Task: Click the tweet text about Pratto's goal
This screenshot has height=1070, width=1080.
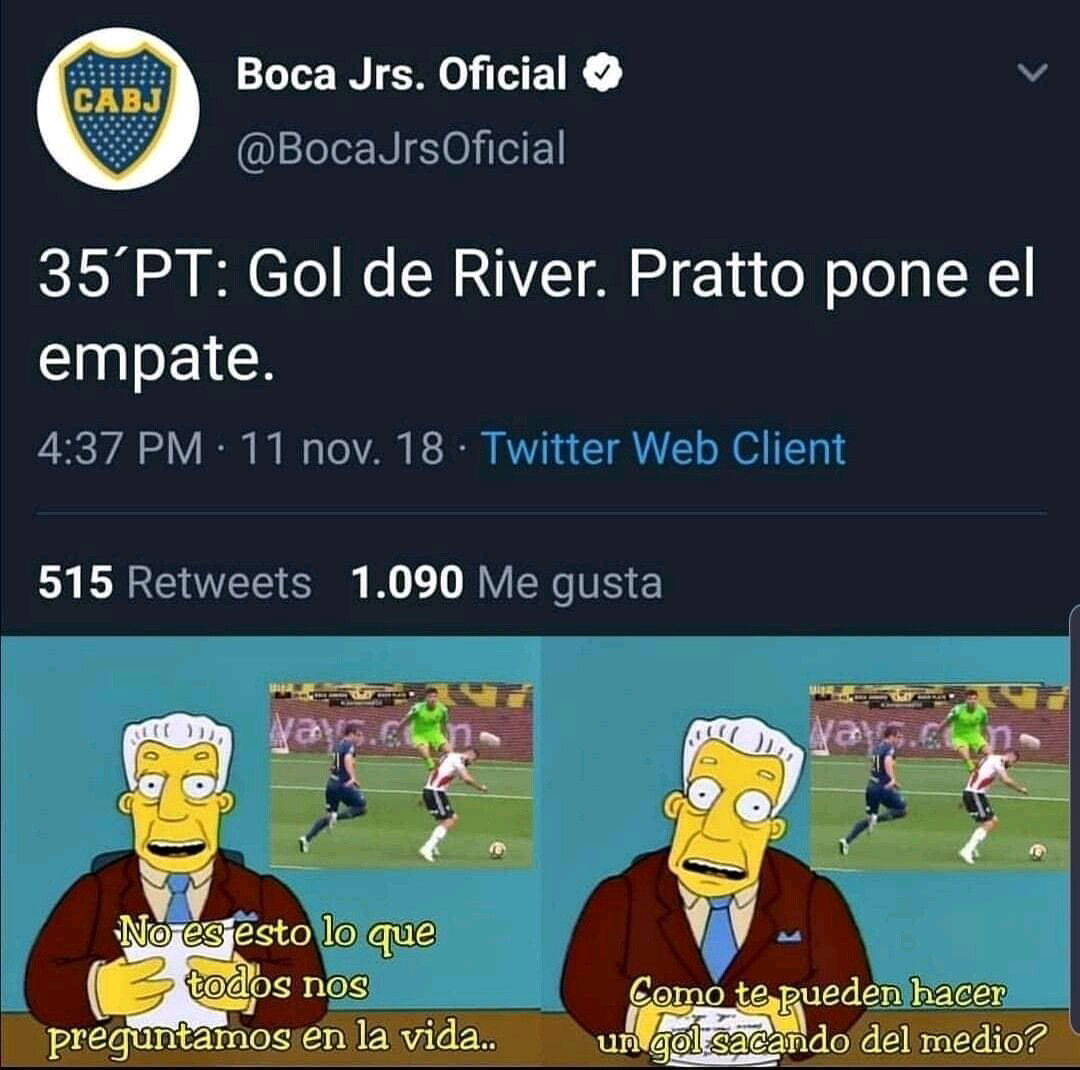Action: coord(537,316)
